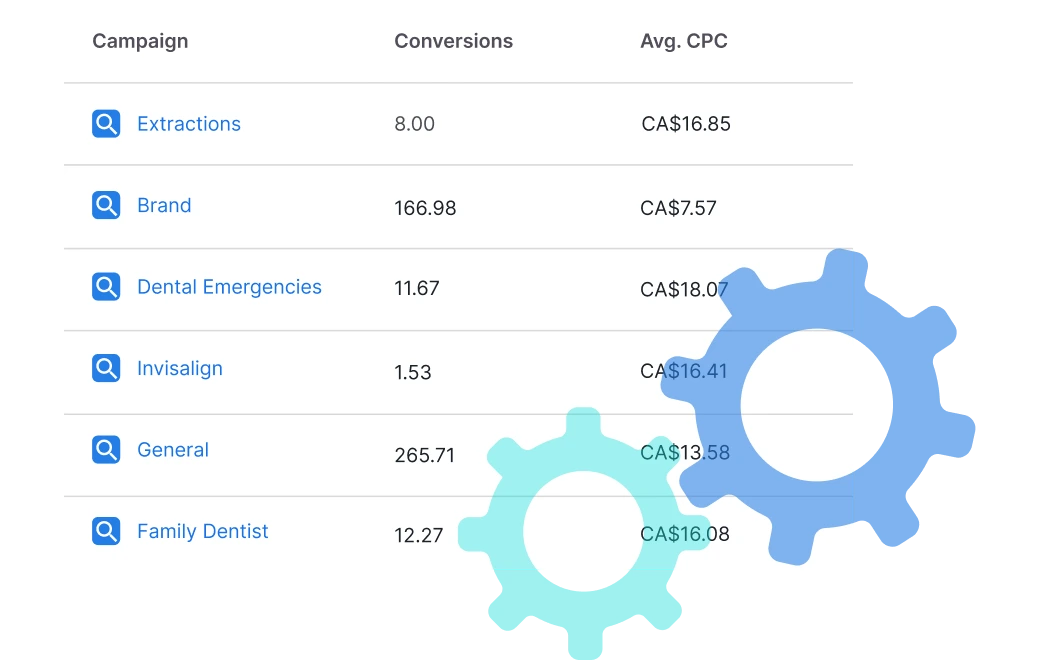Select the Family Dentist campaign
The width and height of the screenshot is (1040, 660).
203,531
